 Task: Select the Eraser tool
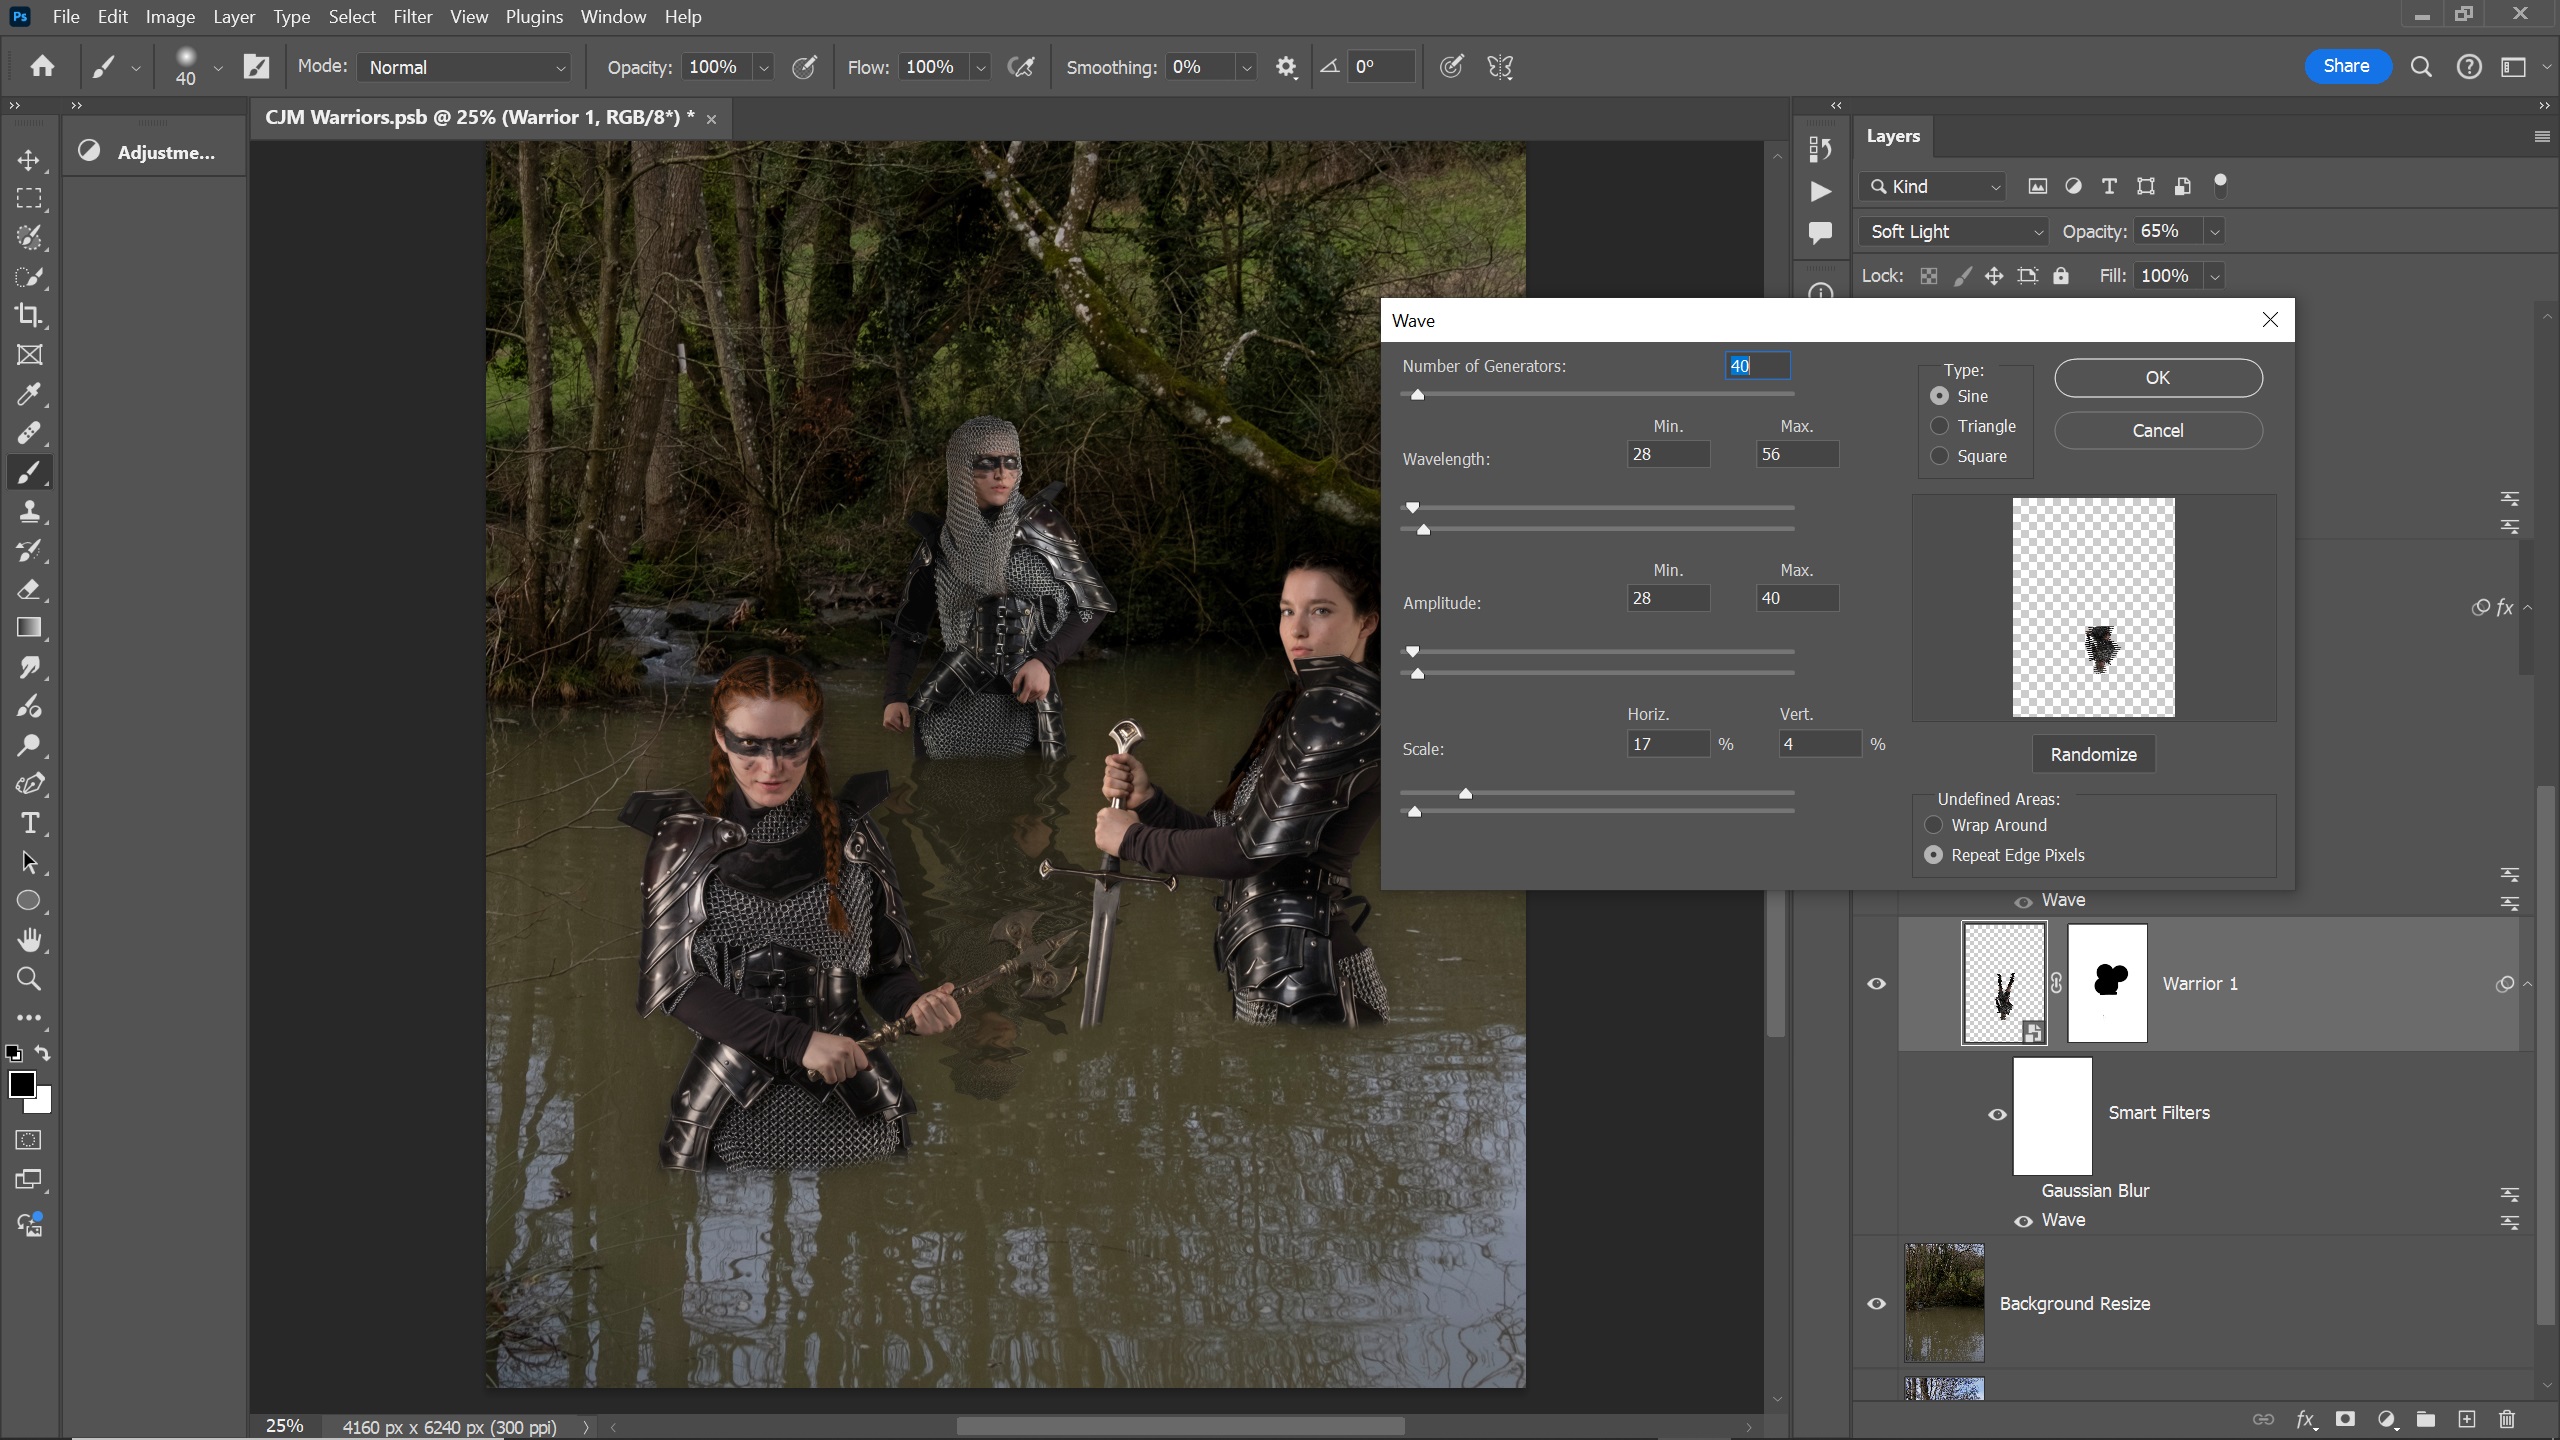29,590
